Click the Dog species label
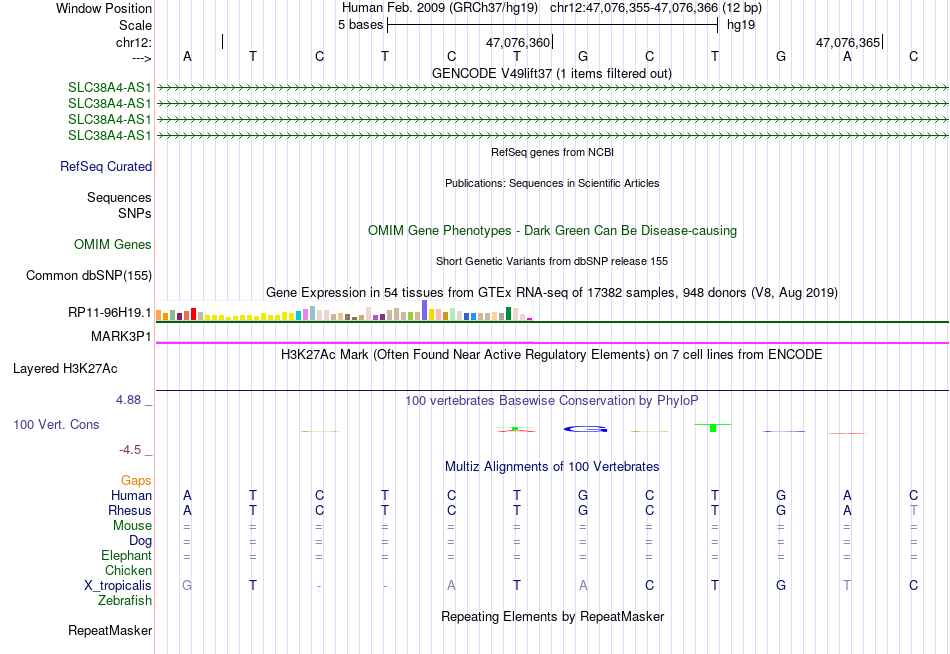Viewport: 950px width, 654px height. pyautogui.click(x=140, y=541)
